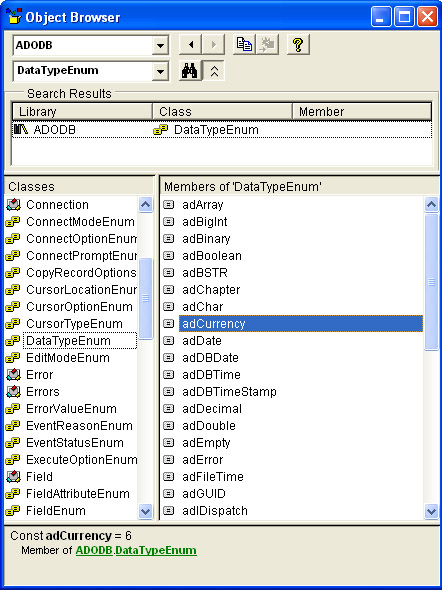Click the View Definition icon
This screenshot has height=590, width=442.
[267, 45]
